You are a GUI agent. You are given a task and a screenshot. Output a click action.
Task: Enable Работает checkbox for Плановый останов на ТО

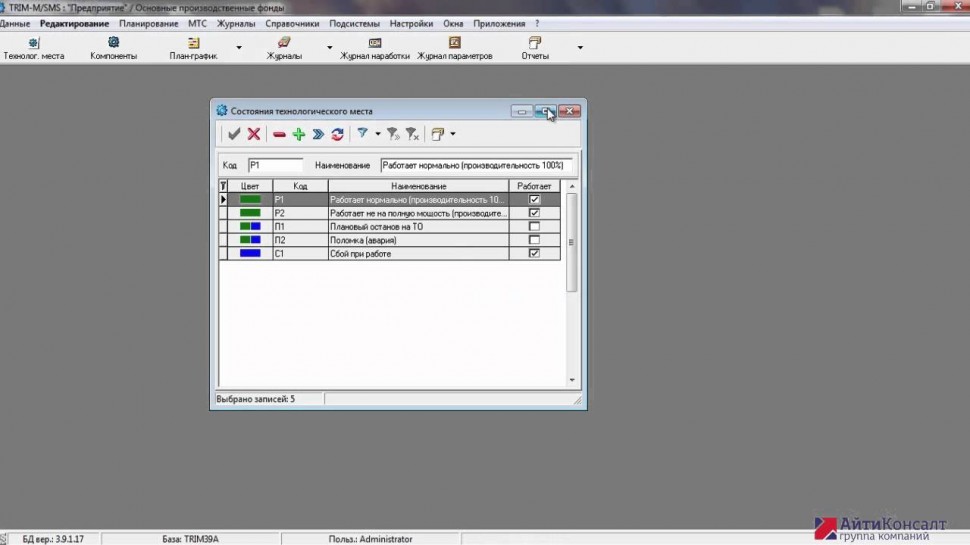coord(534,227)
